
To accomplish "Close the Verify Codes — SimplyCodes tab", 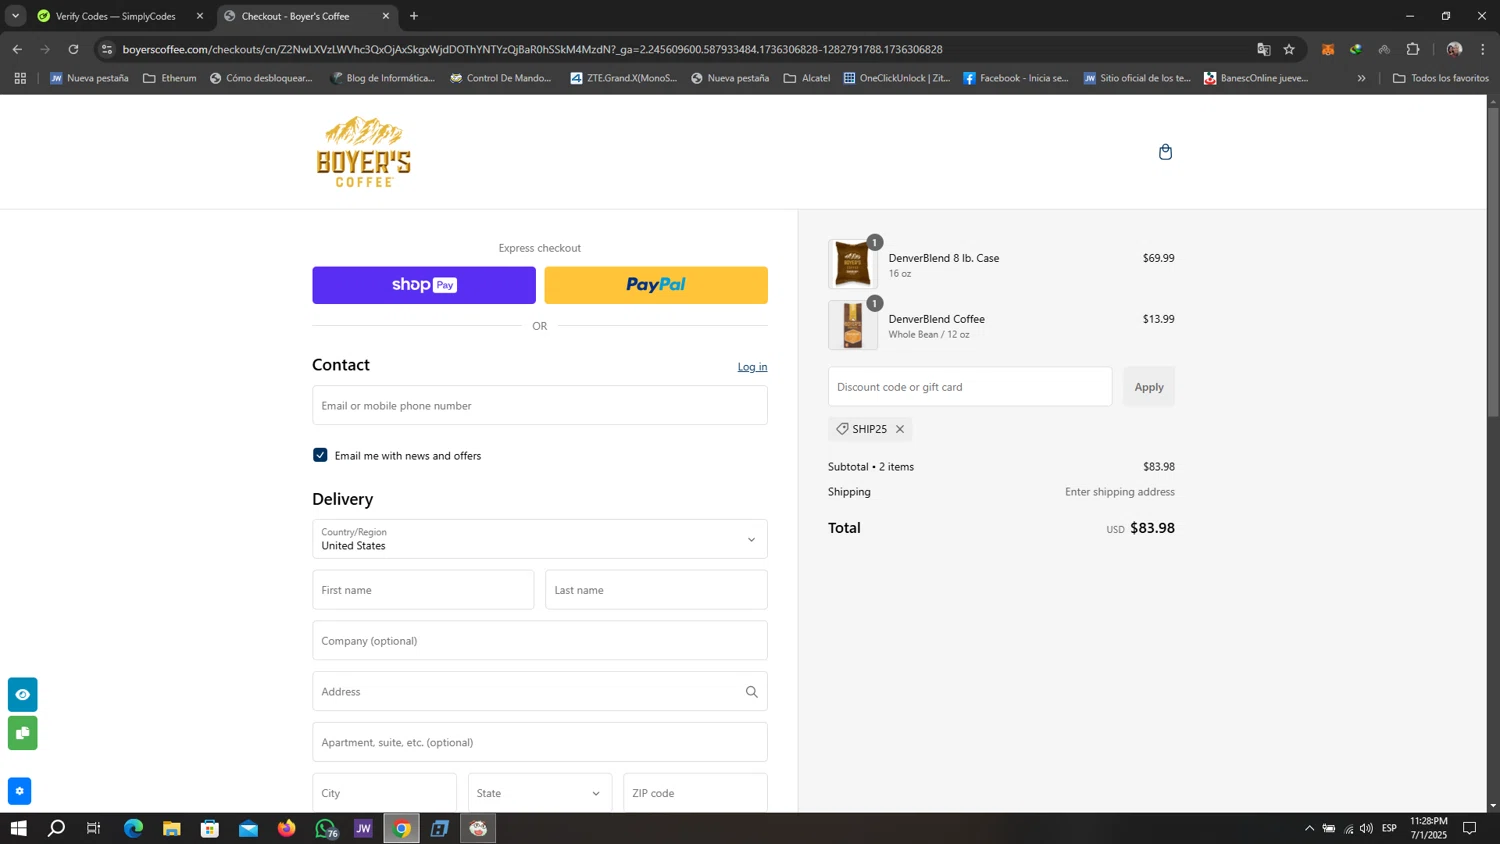I will pos(200,16).
